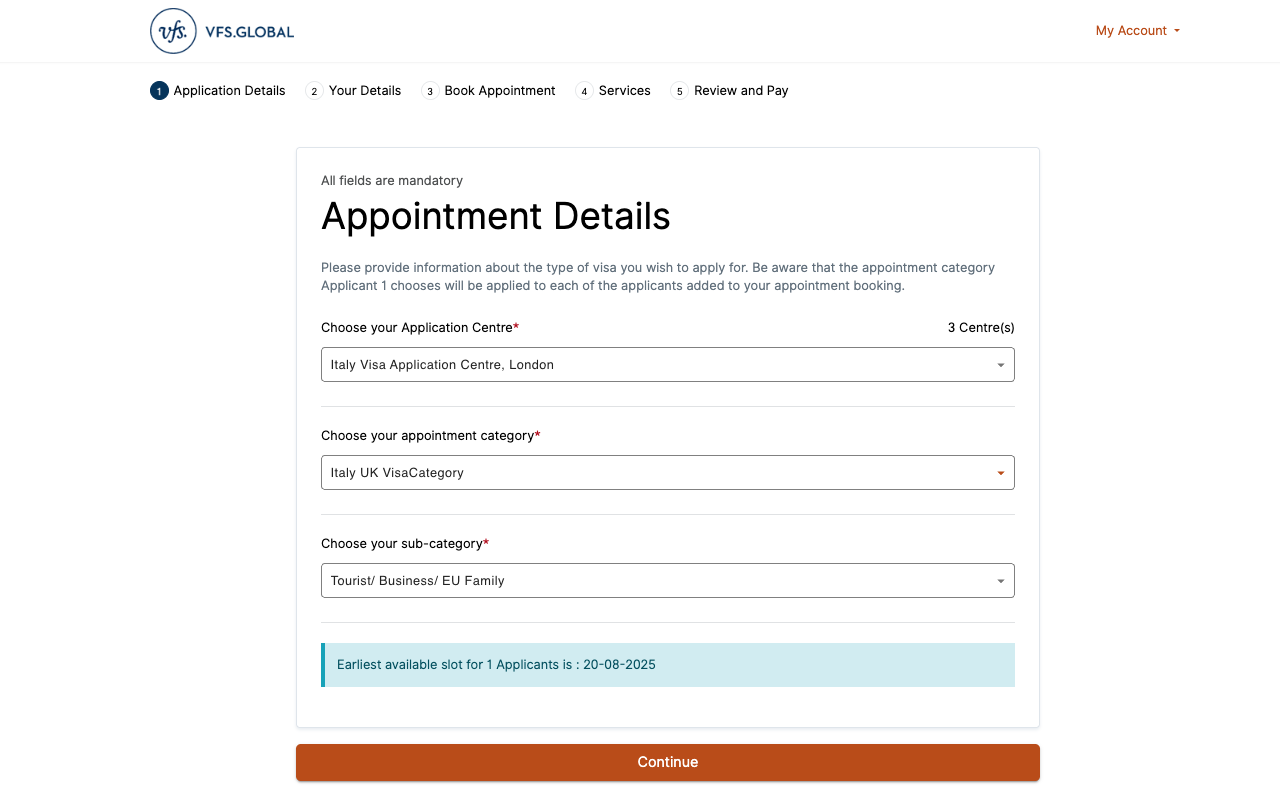This screenshot has width=1280, height=800.
Task: Click the Continue button
Action: (x=667, y=762)
